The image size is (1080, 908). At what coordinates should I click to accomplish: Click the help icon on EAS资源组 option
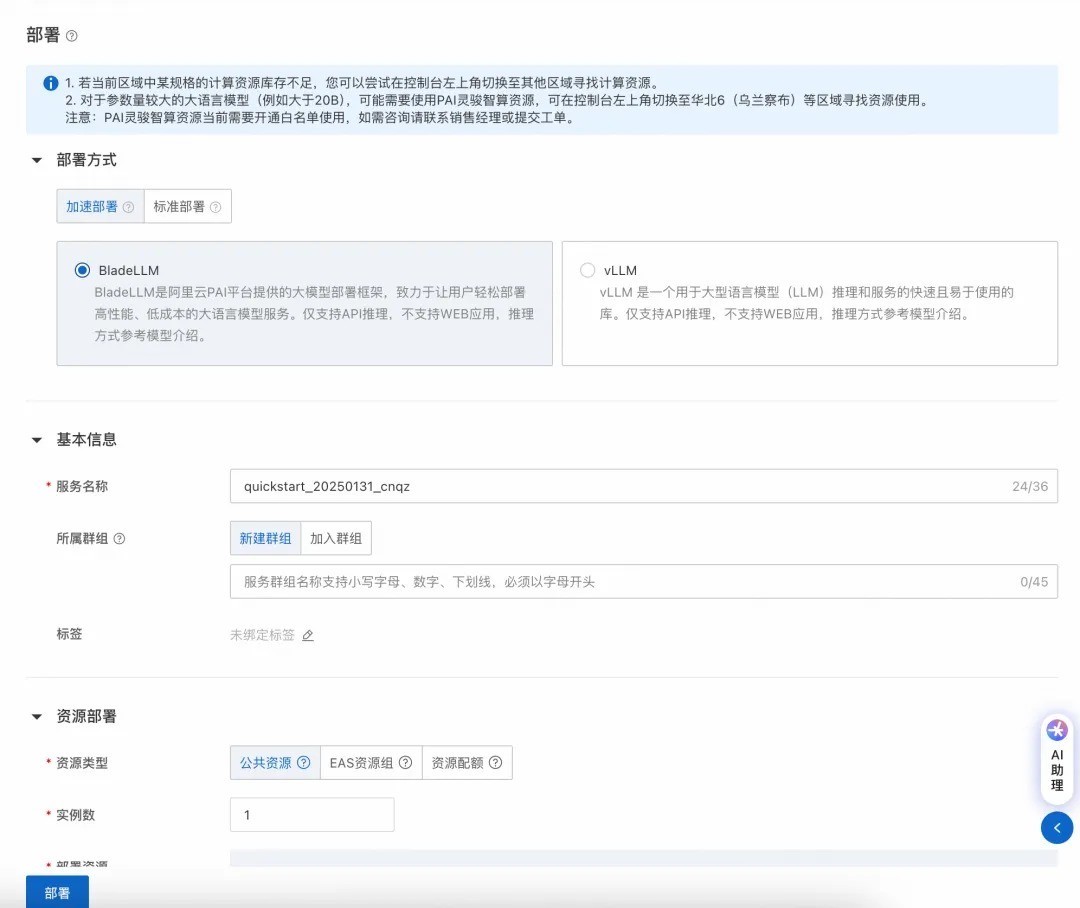405,763
